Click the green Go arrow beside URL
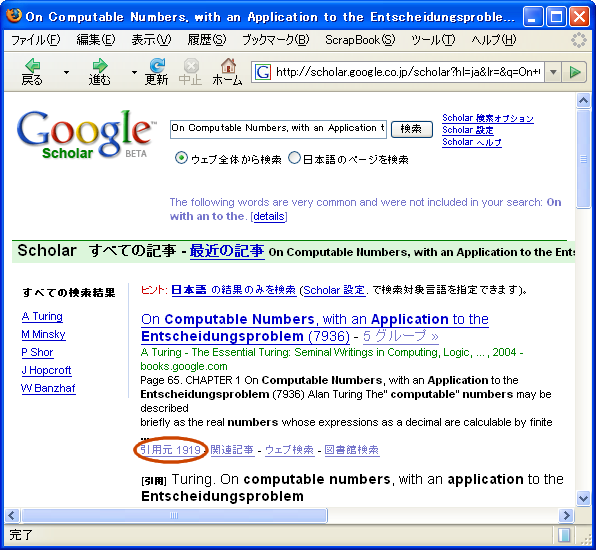The image size is (596, 550). pyautogui.click(x=575, y=71)
